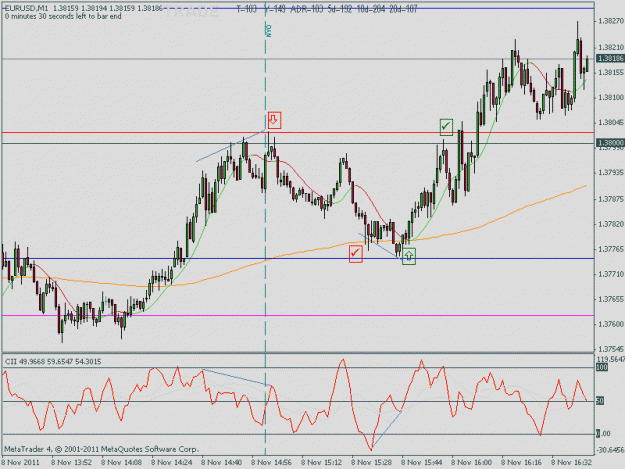This screenshot has width=625, height=469.
Task: Click the 1.37545 price axis label
Action: tap(611, 349)
